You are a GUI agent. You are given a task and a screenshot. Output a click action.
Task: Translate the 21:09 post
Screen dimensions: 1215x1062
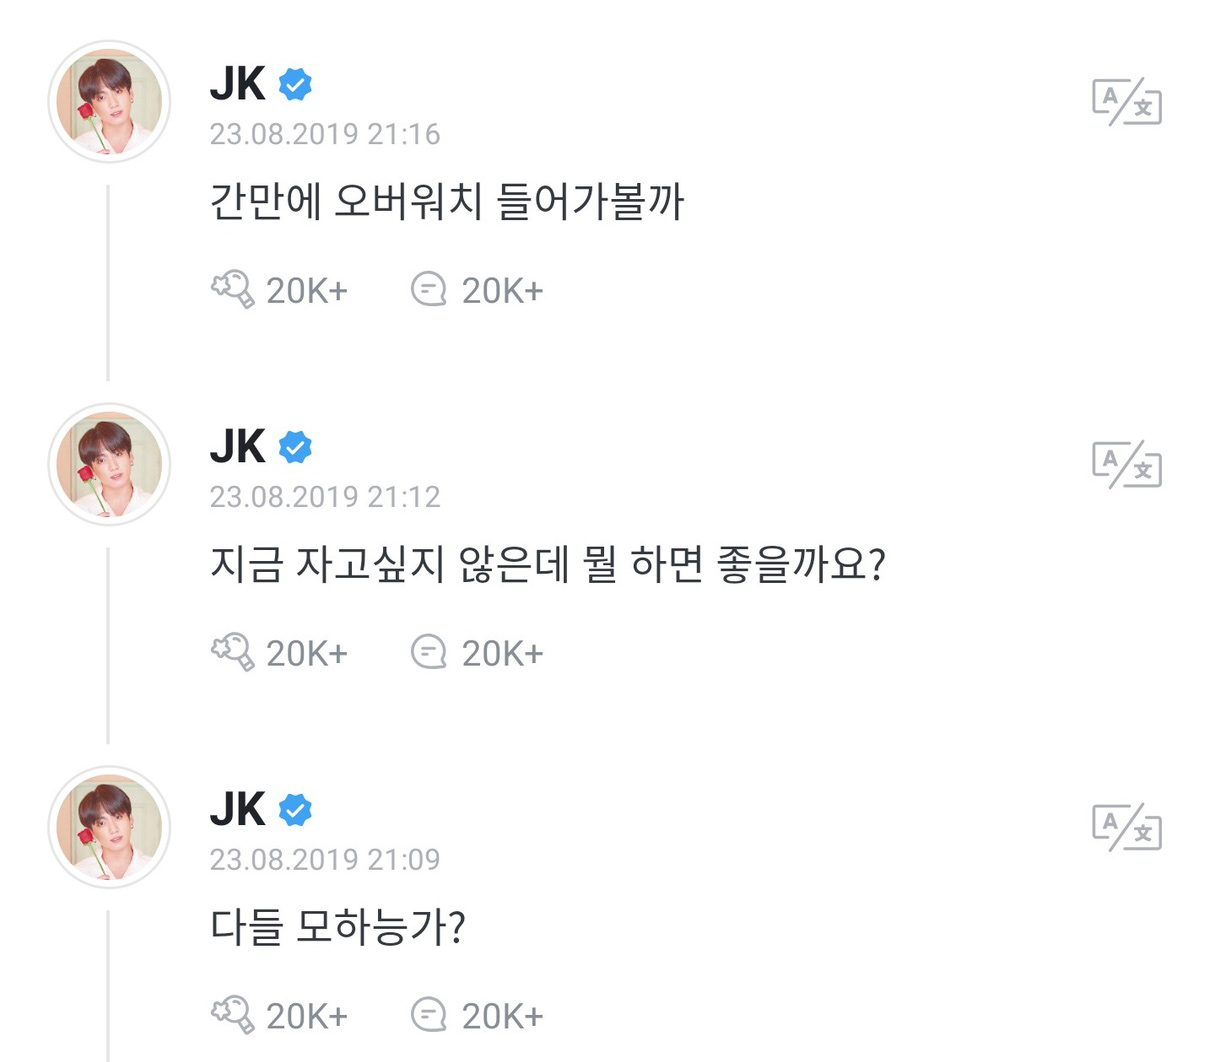click(x=1127, y=828)
